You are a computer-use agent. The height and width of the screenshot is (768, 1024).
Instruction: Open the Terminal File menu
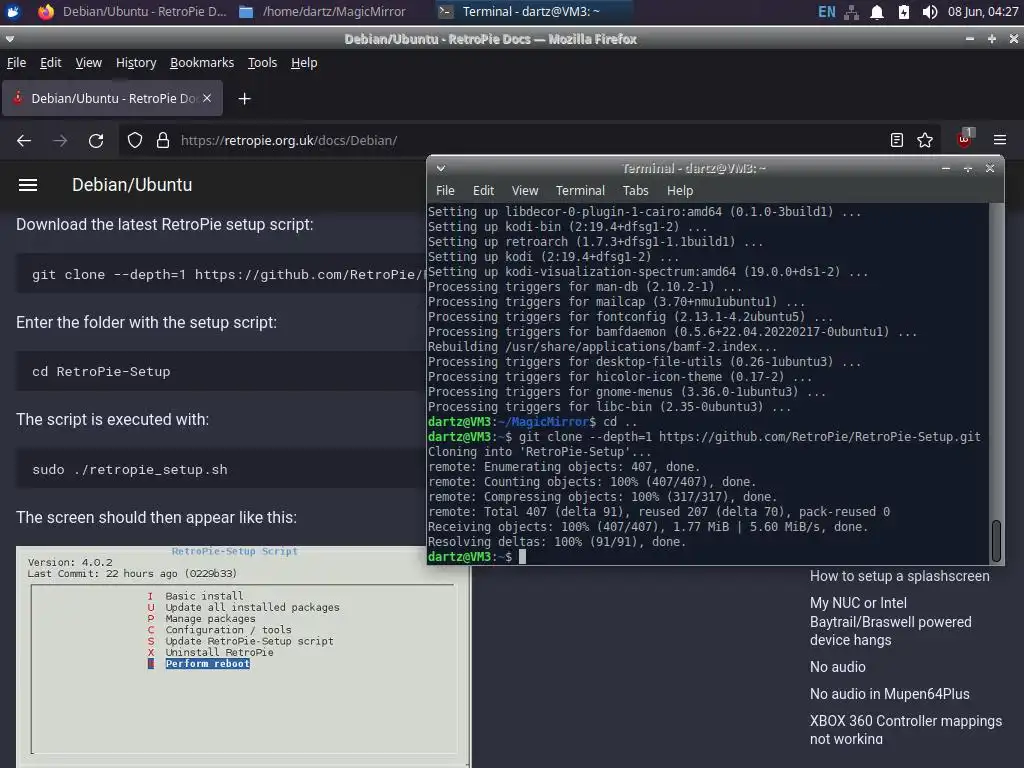click(445, 191)
